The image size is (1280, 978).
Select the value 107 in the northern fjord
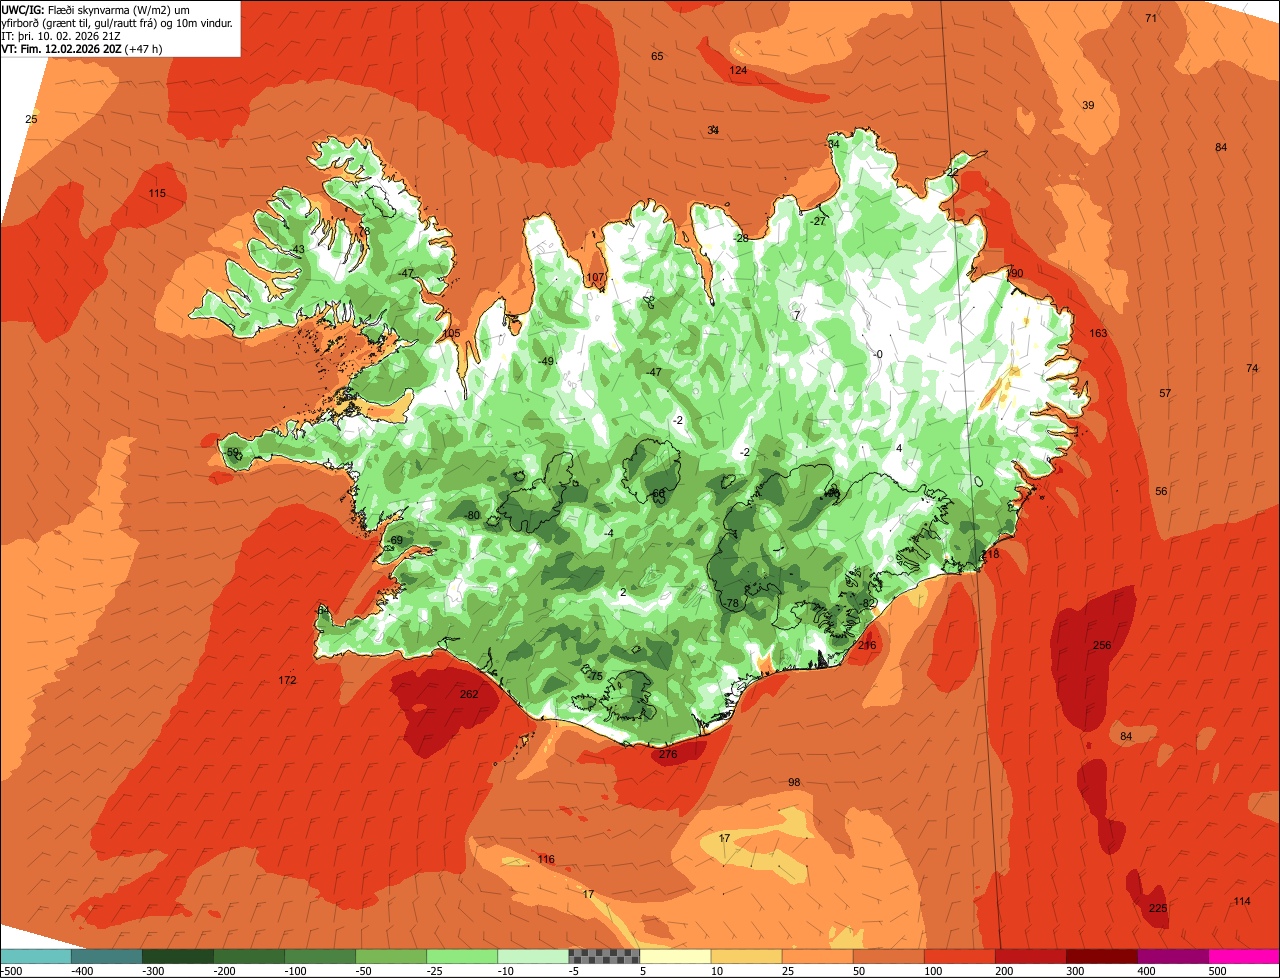coord(595,277)
